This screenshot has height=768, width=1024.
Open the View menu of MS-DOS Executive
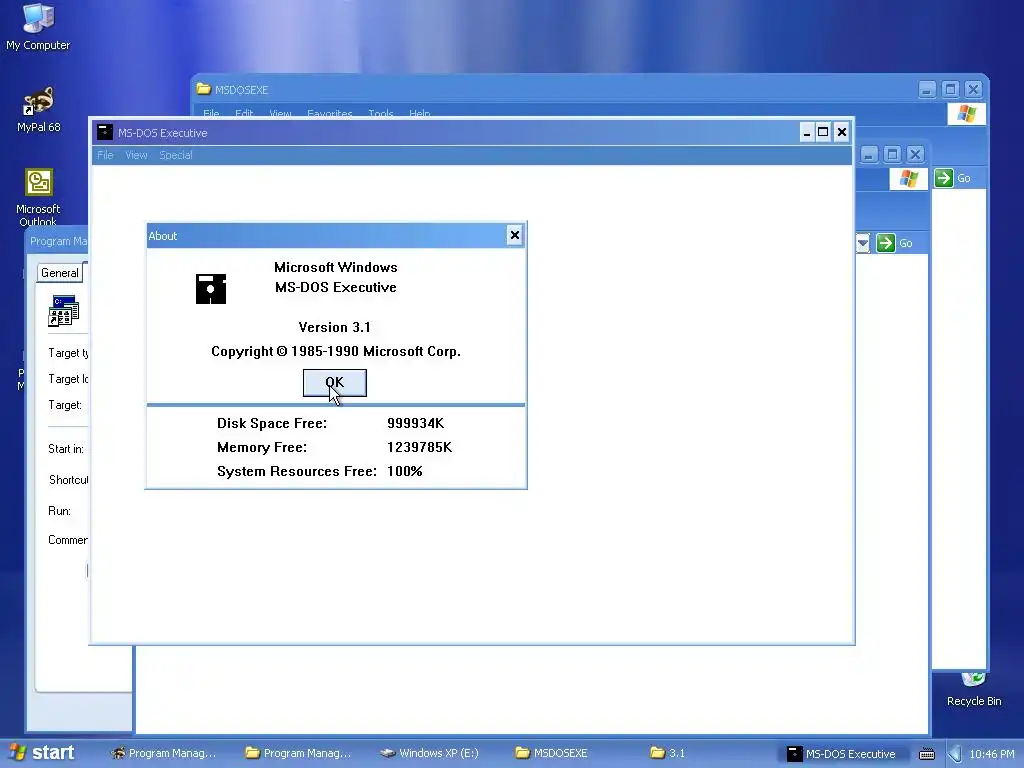point(136,155)
